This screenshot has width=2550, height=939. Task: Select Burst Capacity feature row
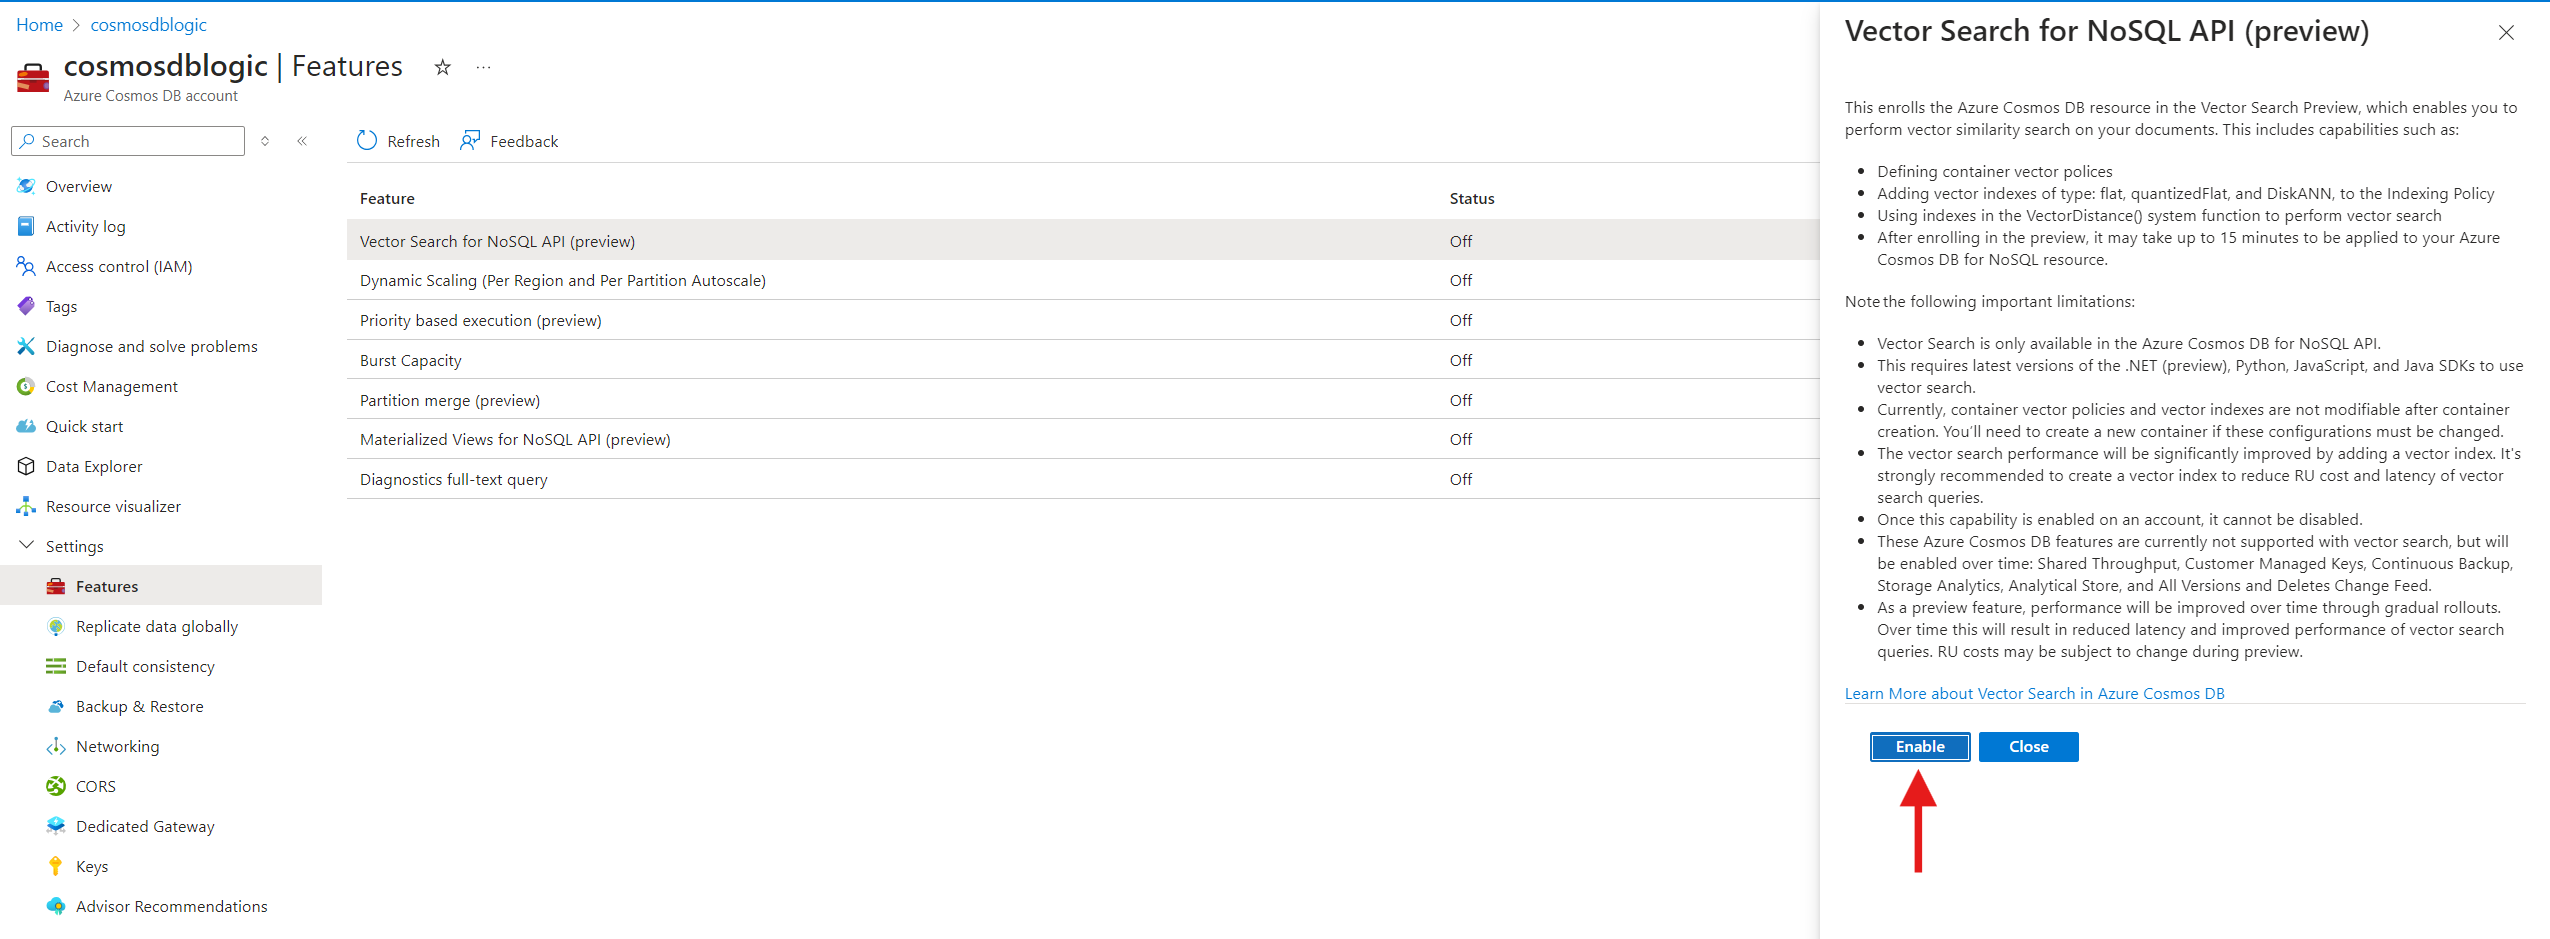[1083, 360]
